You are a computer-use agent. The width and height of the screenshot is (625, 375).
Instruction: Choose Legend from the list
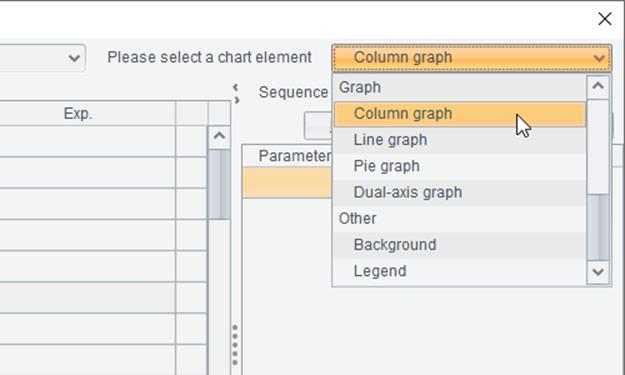(460, 271)
